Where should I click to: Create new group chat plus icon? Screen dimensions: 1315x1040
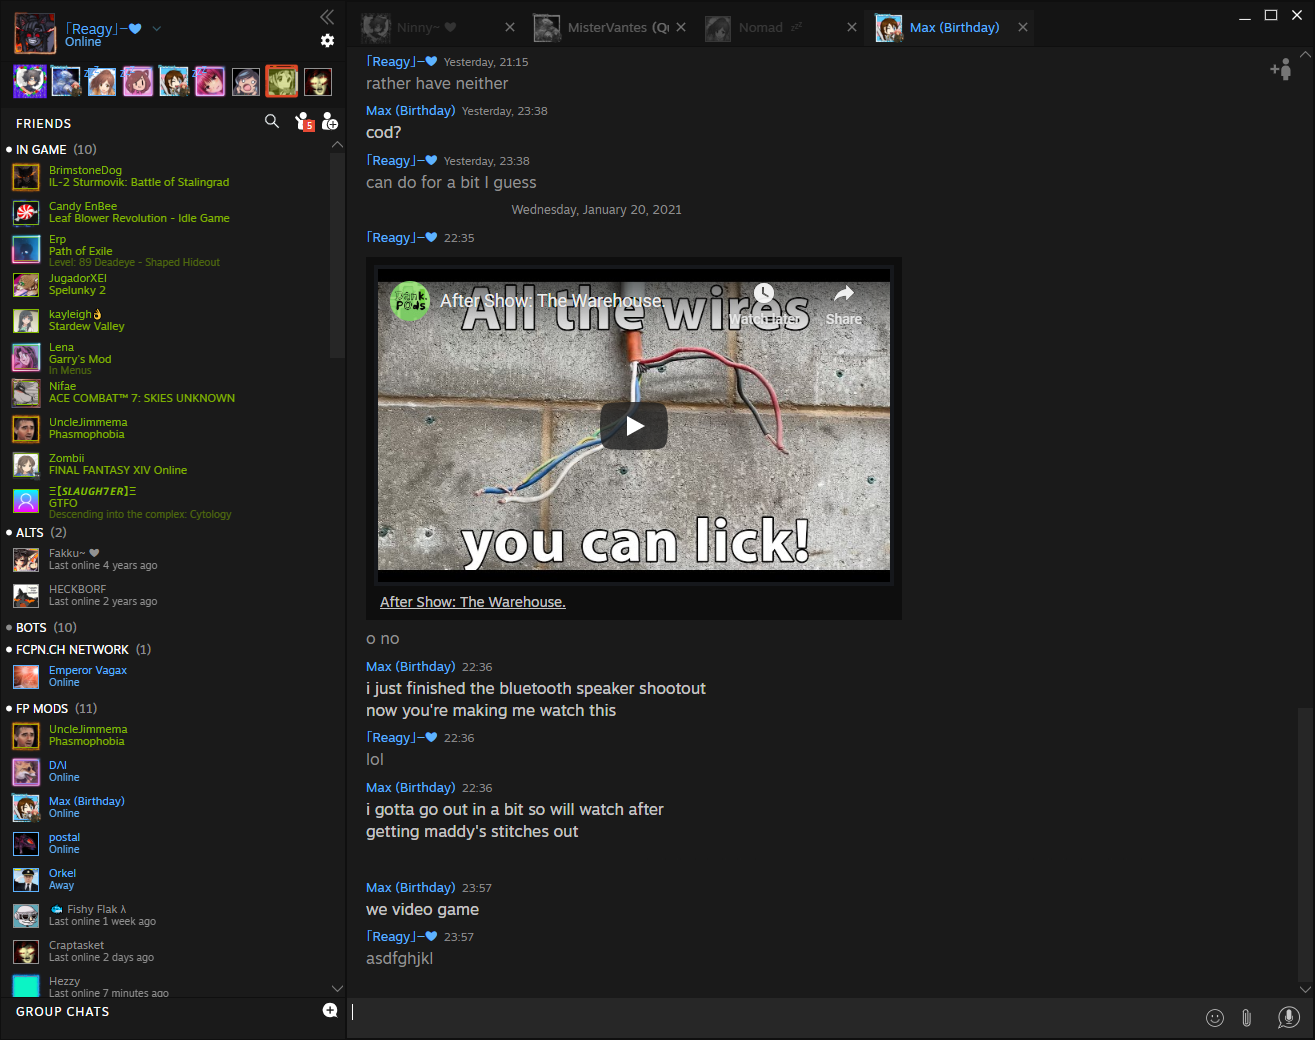click(x=330, y=1011)
